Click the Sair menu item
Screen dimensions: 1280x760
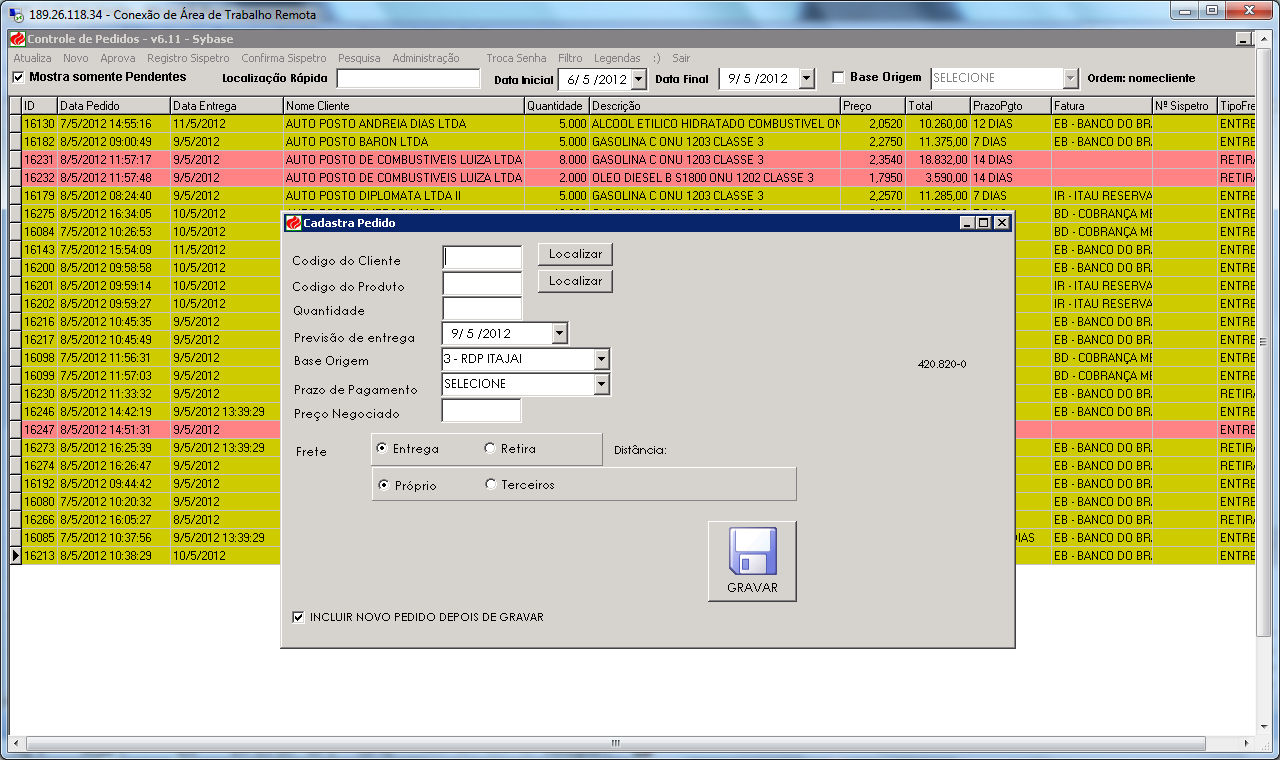coord(681,58)
